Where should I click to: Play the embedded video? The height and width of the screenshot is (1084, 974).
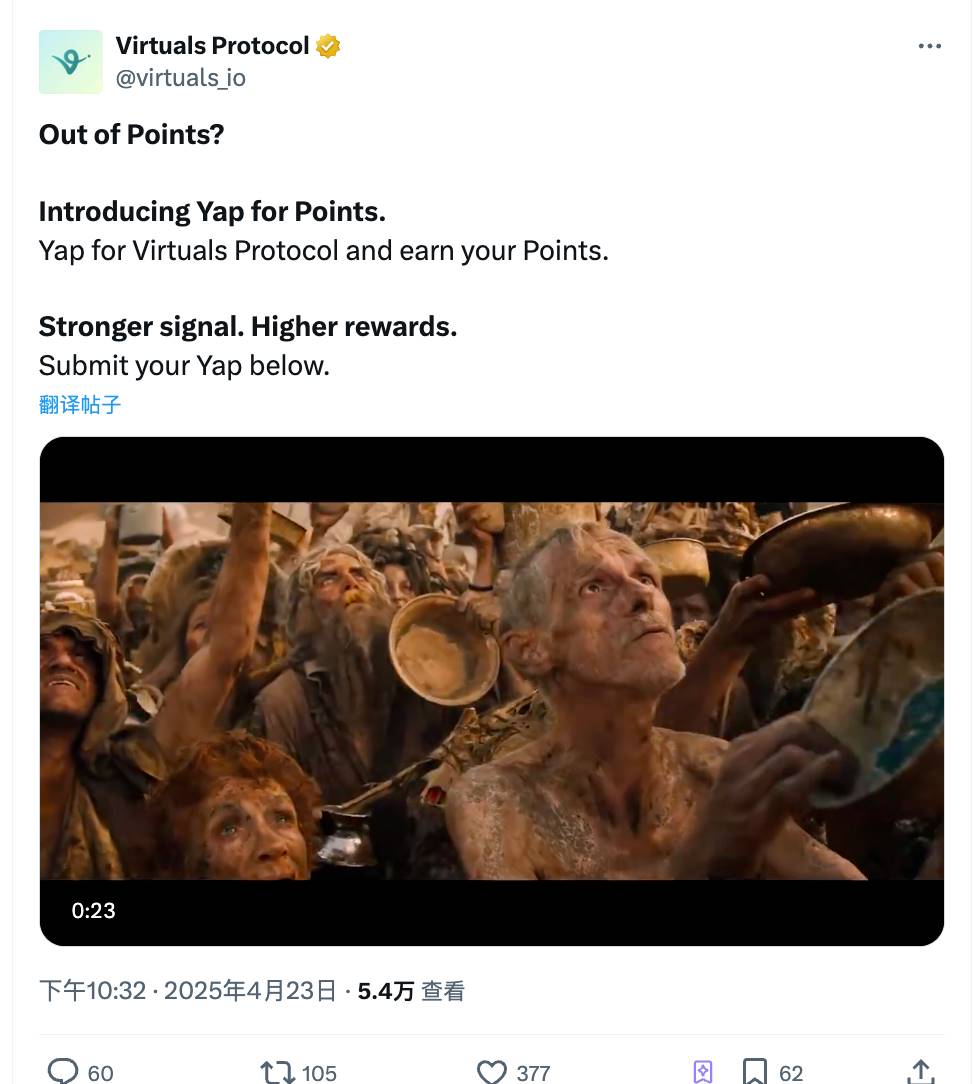(x=491, y=690)
